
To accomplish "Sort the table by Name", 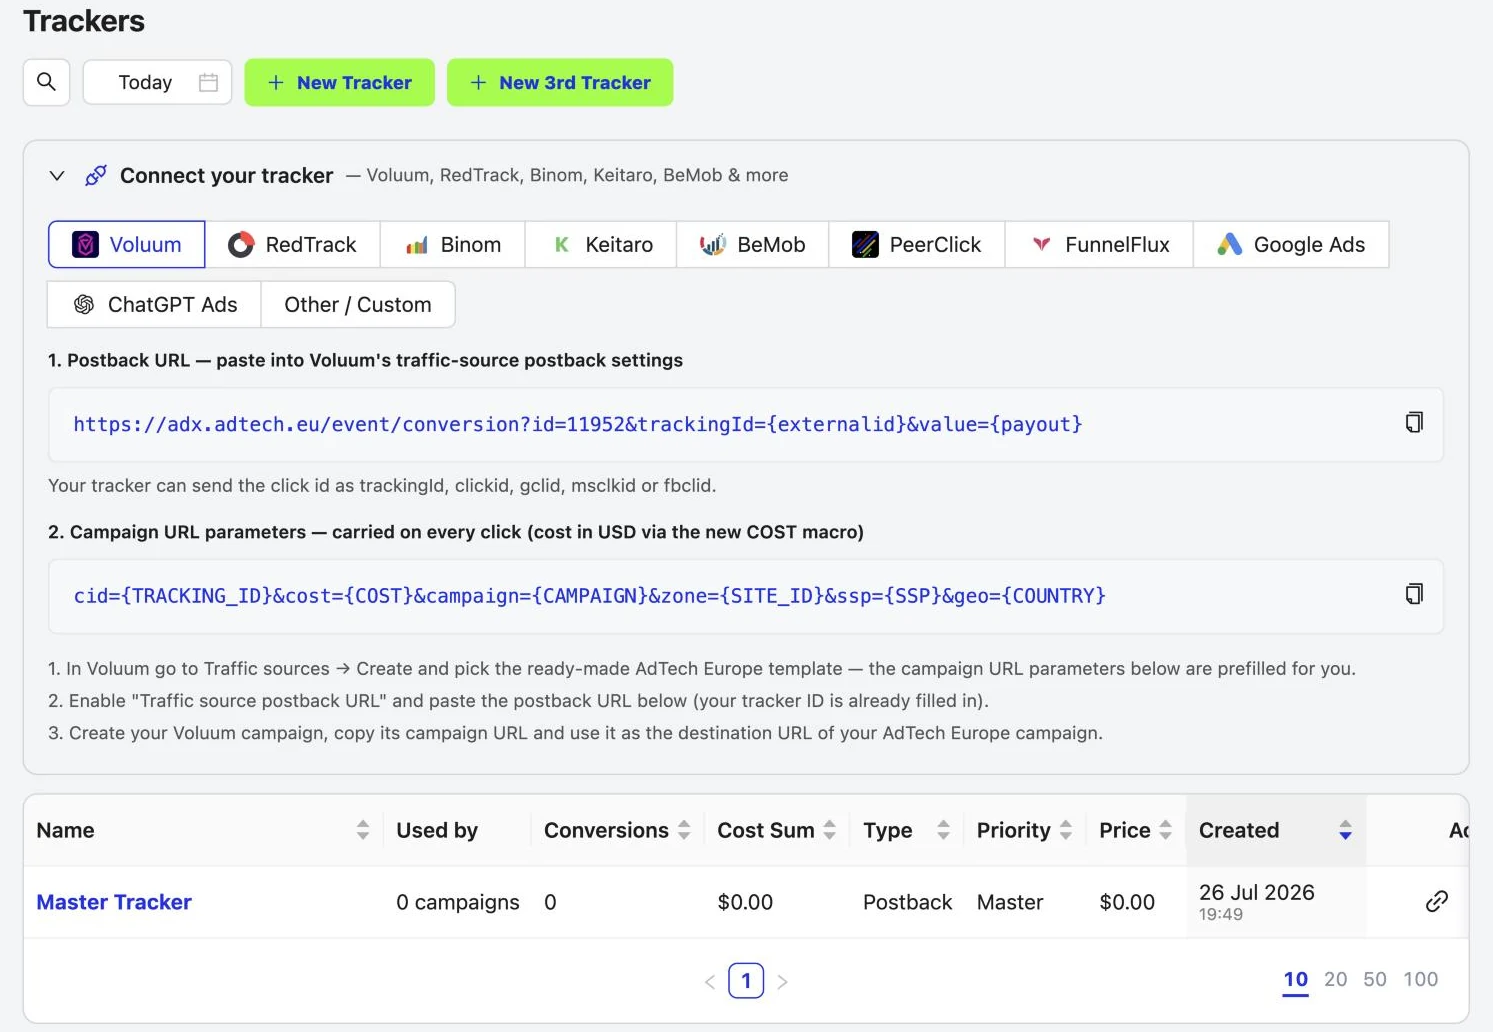I will point(363,830).
